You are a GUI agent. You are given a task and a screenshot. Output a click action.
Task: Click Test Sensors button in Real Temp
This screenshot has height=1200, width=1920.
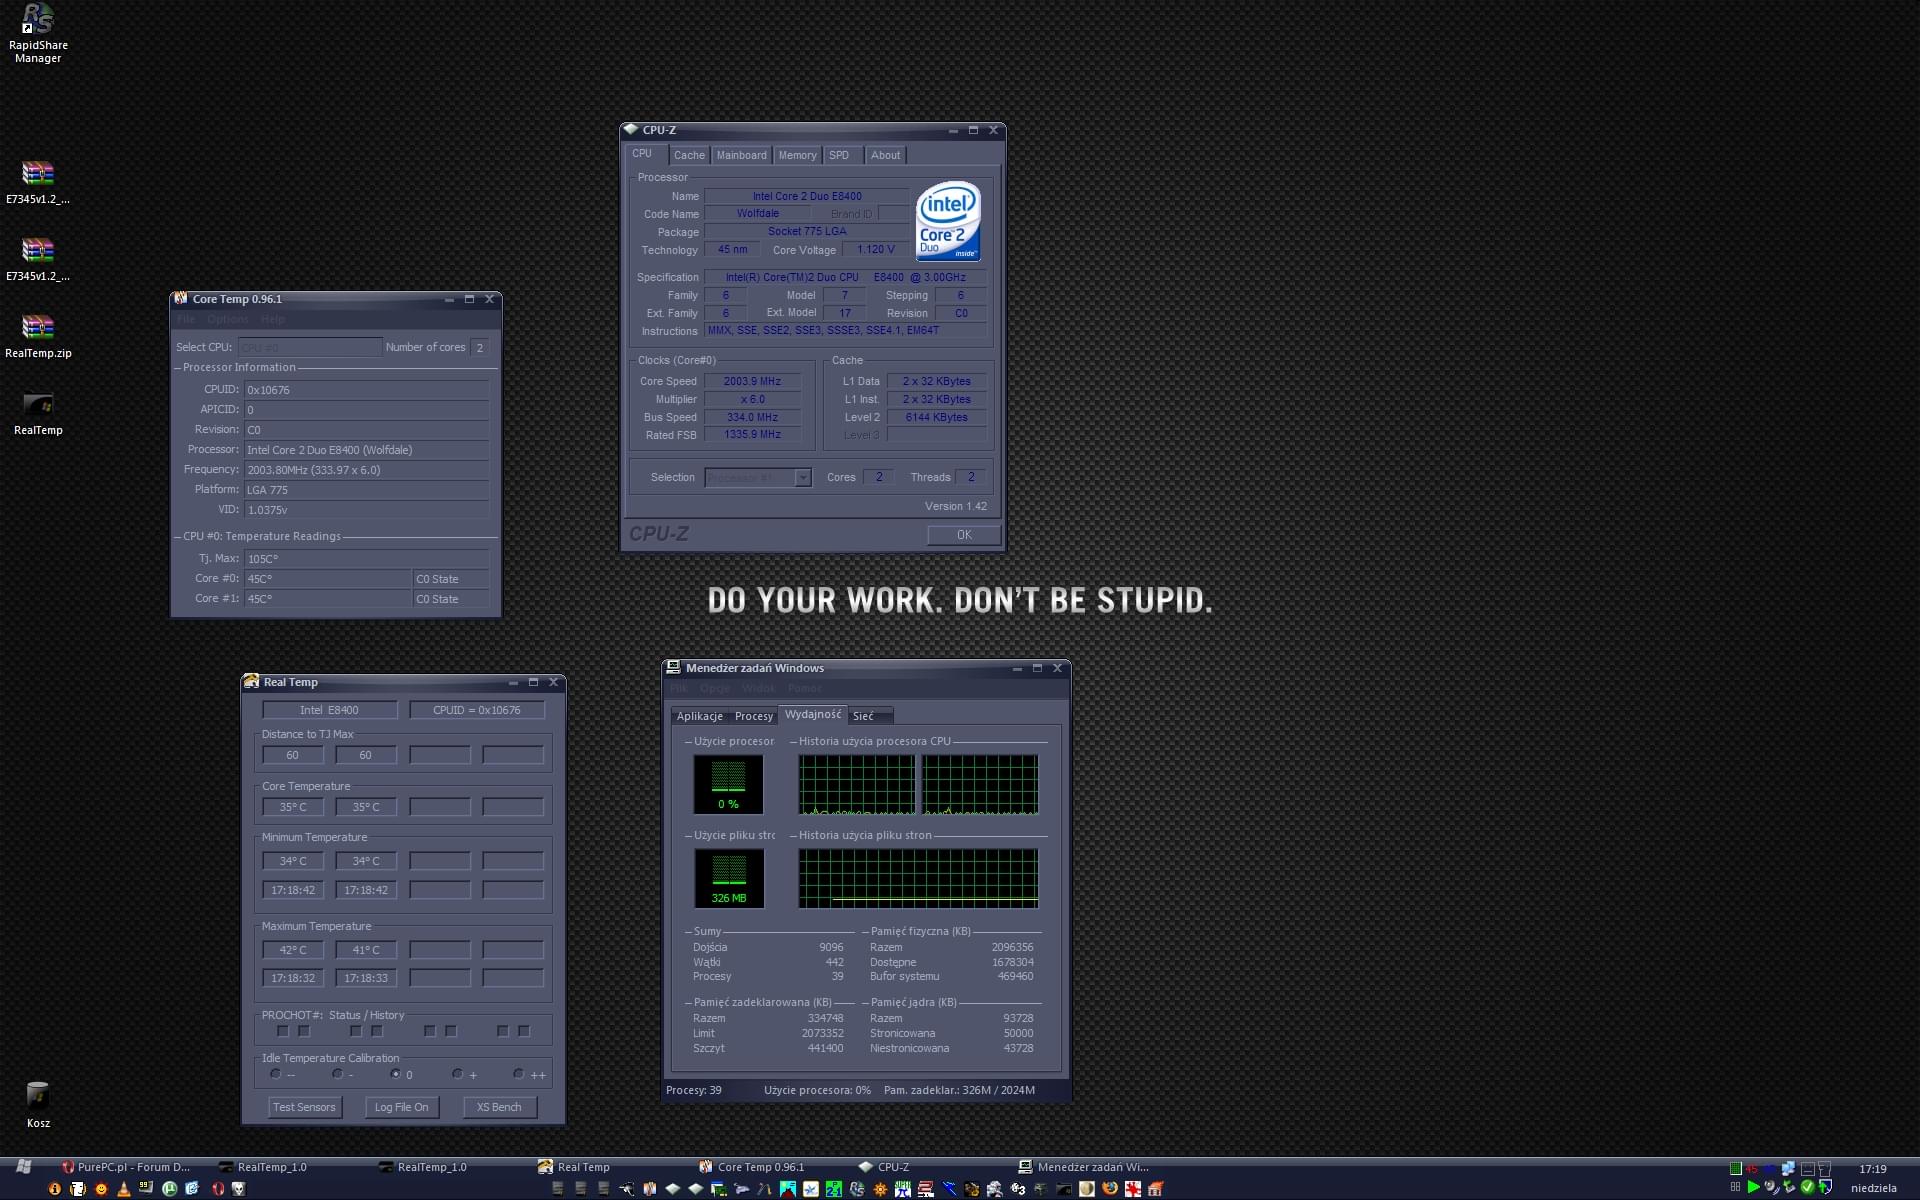click(x=304, y=1107)
